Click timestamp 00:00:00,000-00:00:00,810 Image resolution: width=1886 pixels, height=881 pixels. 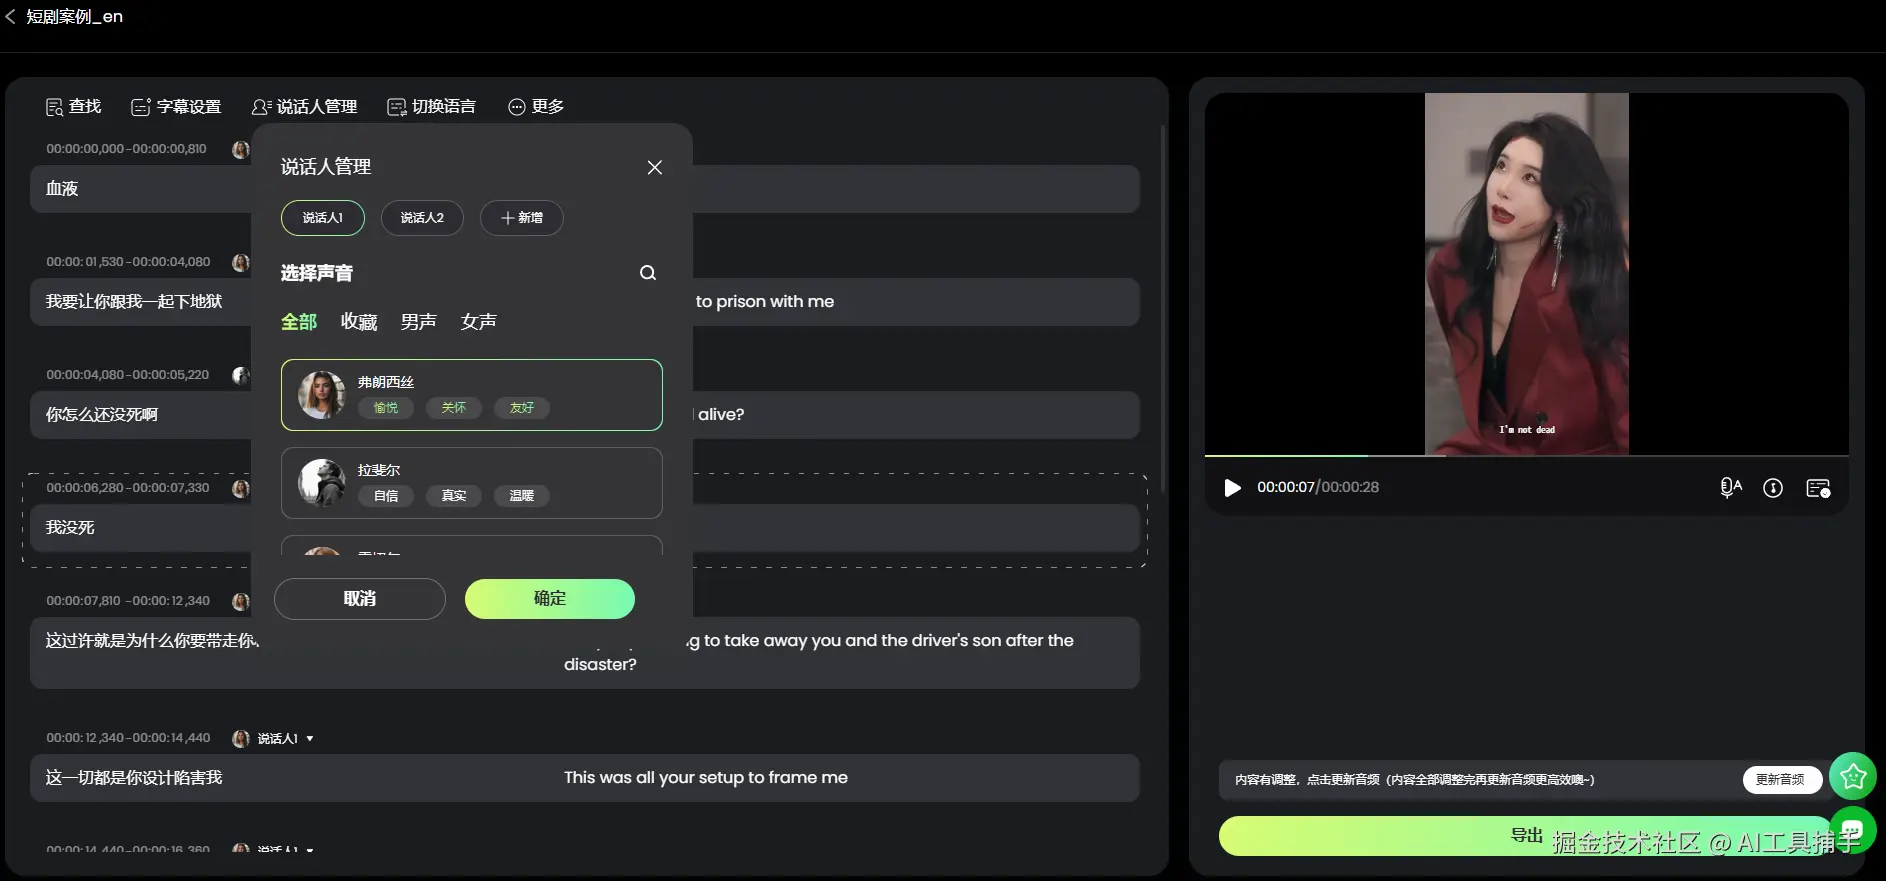coord(126,149)
